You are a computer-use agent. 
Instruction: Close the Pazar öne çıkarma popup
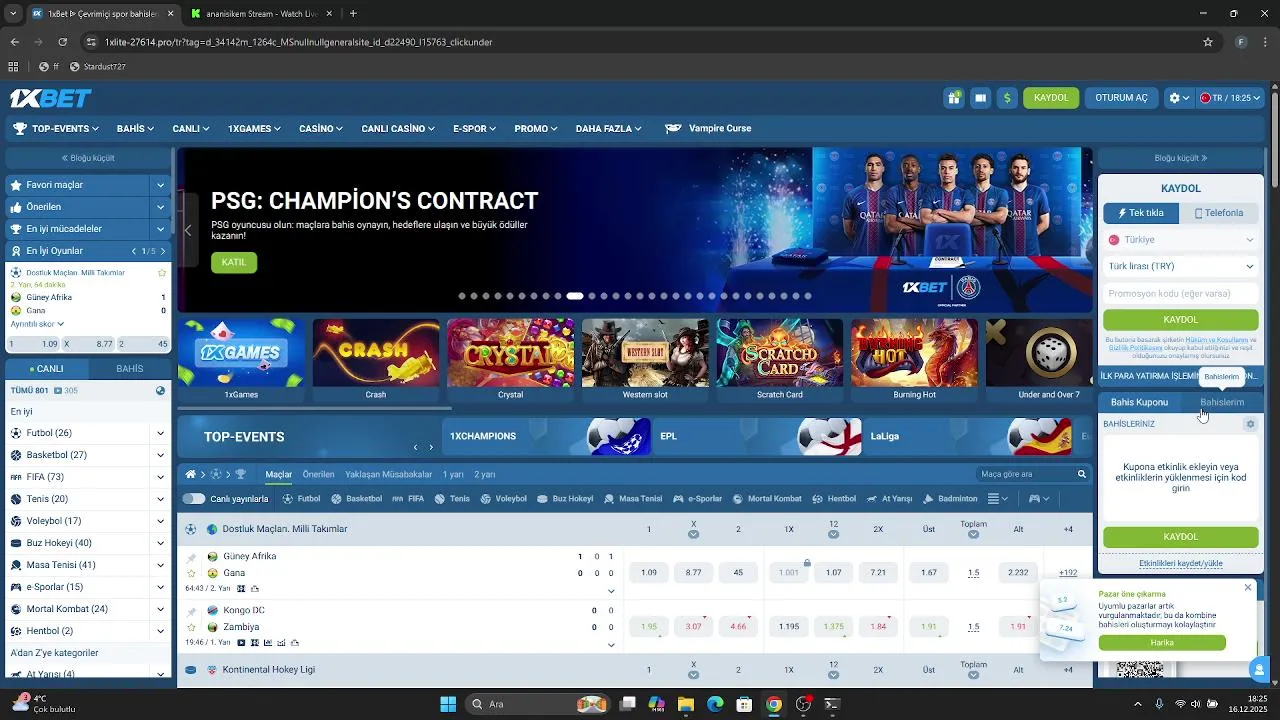point(1248,587)
